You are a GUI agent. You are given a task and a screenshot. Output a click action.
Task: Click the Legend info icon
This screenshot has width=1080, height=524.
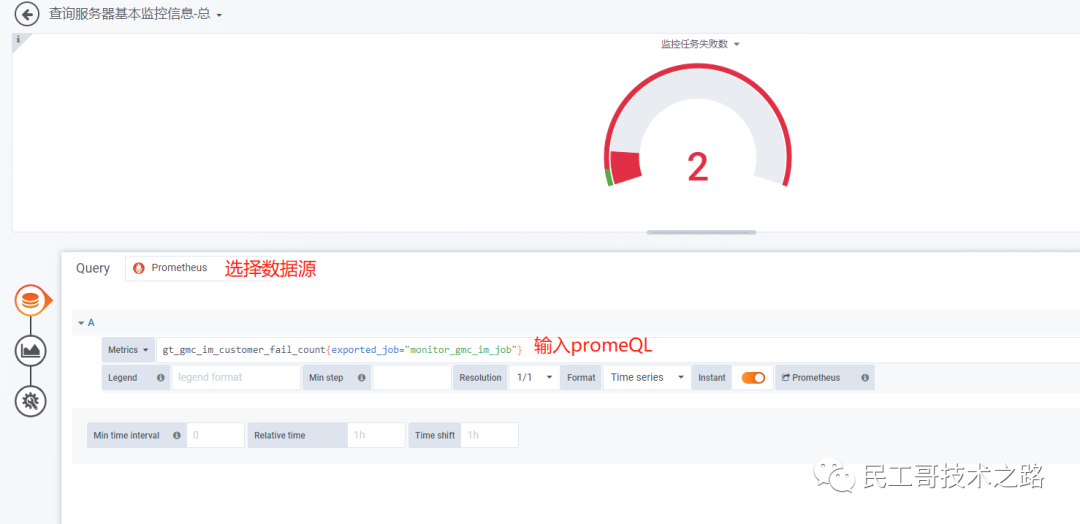[160, 378]
